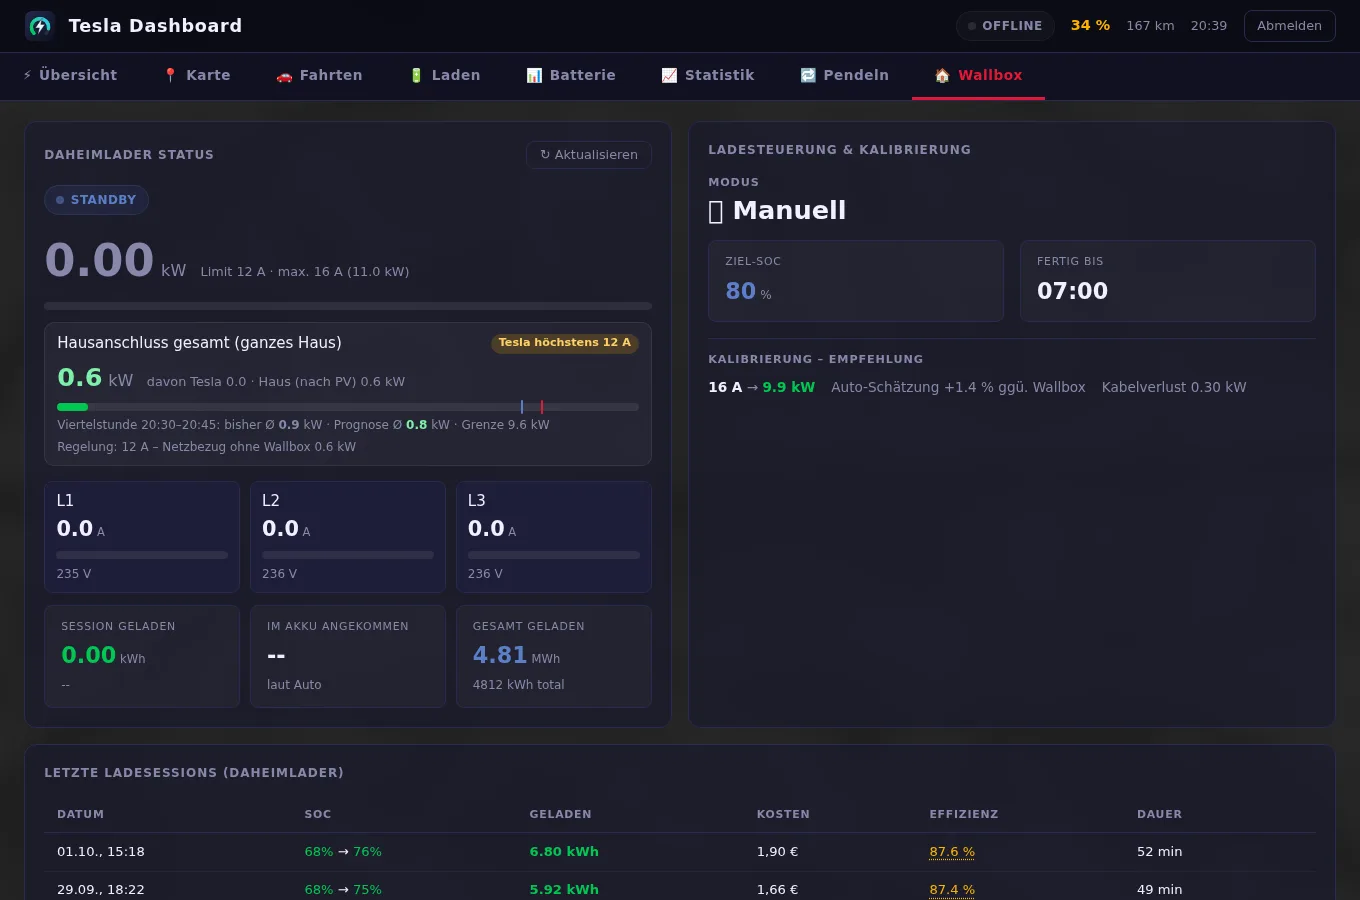Click the Session geladen 0.00 kWh value

click(103, 656)
